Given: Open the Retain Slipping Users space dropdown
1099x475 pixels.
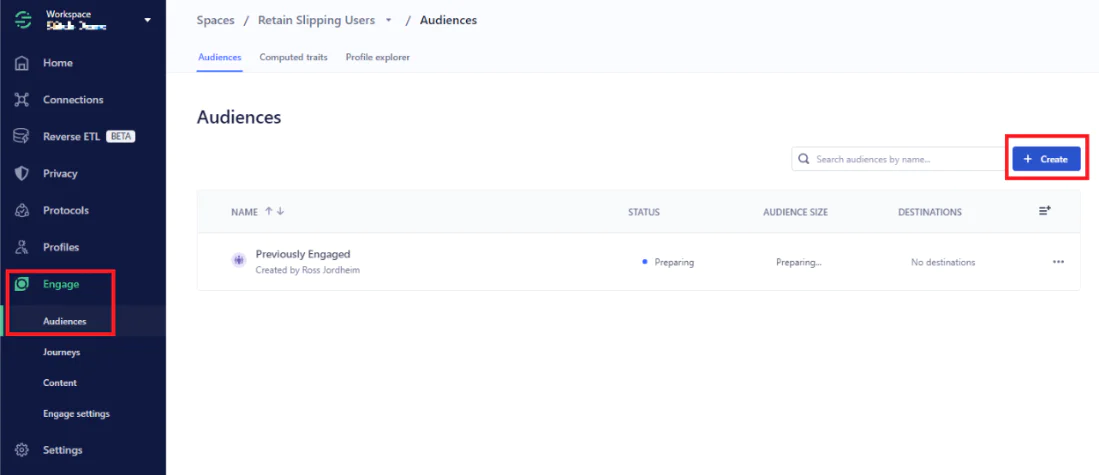Looking at the screenshot, I should point(388,21).
